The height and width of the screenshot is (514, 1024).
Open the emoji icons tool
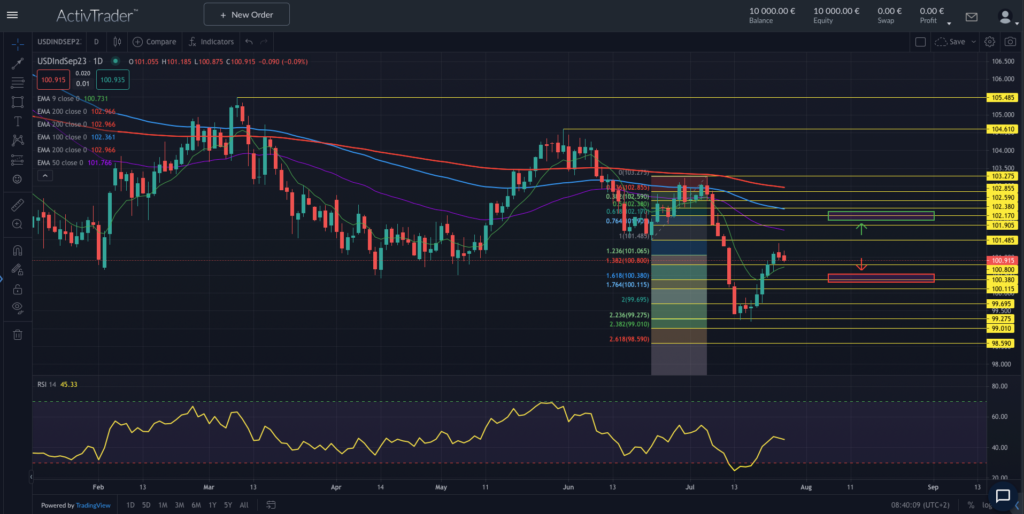coord(18,179)
